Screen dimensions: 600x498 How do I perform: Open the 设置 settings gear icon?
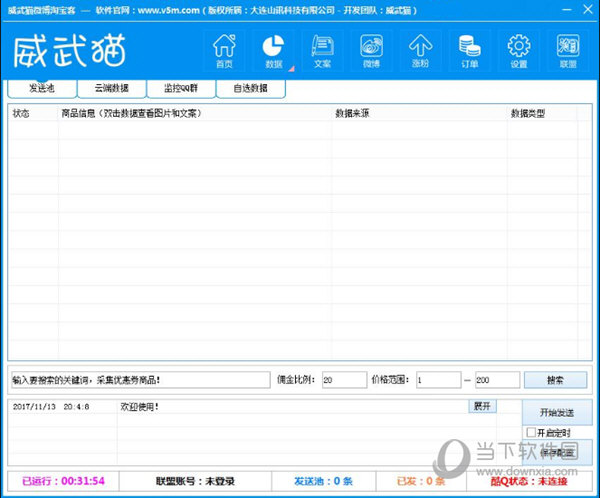click(x=519, y=51)
